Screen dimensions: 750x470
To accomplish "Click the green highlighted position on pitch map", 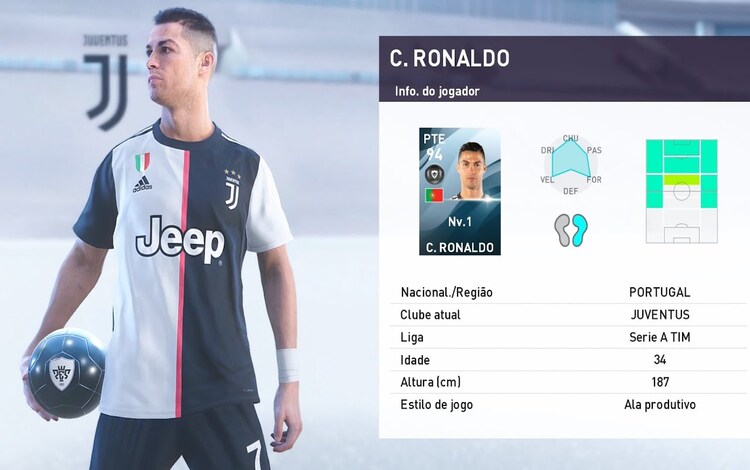I will coord(682,180).
